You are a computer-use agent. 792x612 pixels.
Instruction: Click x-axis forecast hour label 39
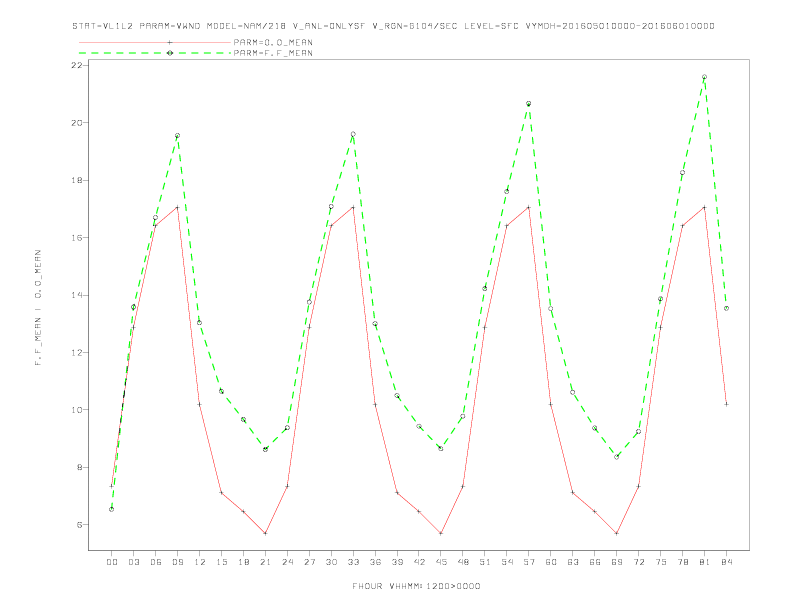coord(397,562)
